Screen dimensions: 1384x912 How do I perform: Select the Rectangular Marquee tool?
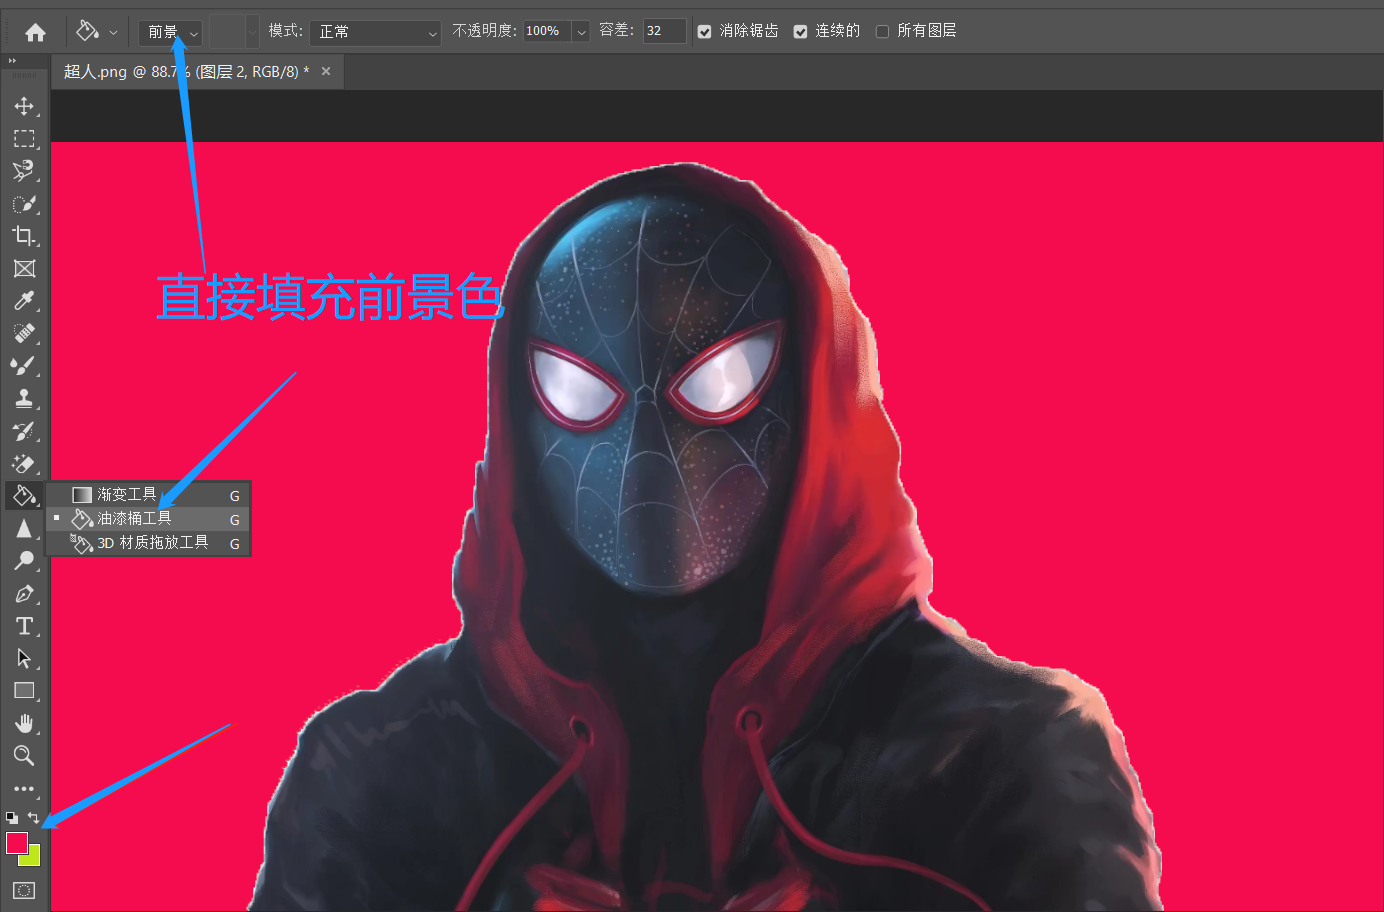pyautogui.click(x=24, y=139)
